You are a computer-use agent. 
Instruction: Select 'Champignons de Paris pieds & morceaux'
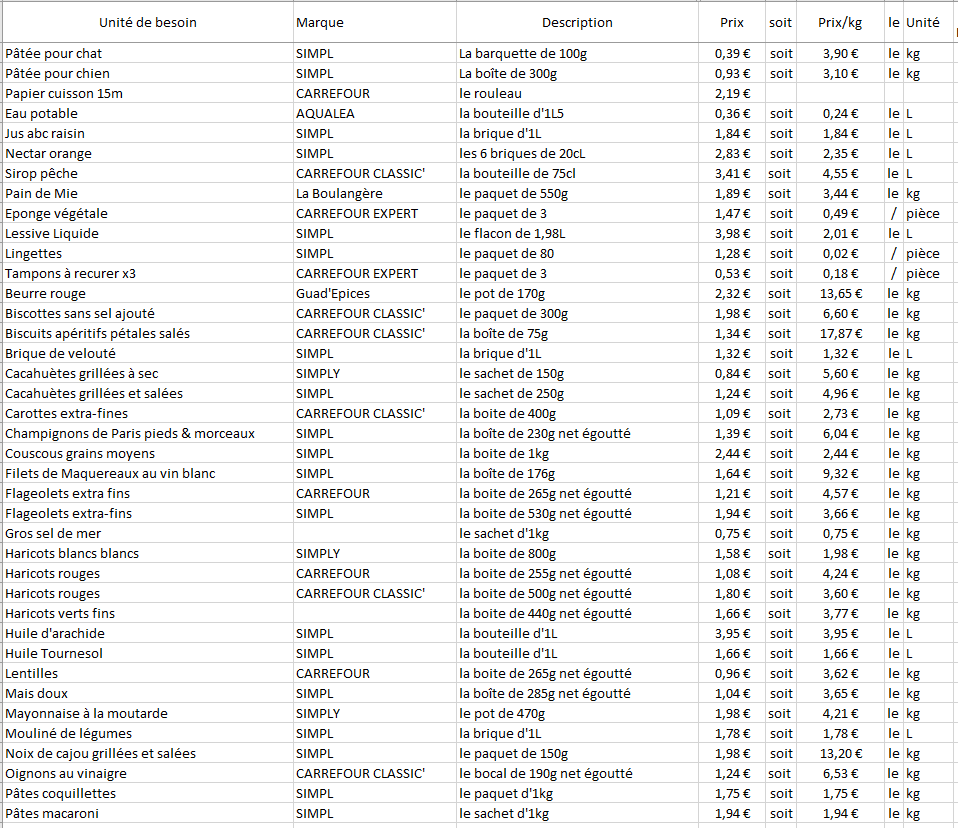point(148,434)
